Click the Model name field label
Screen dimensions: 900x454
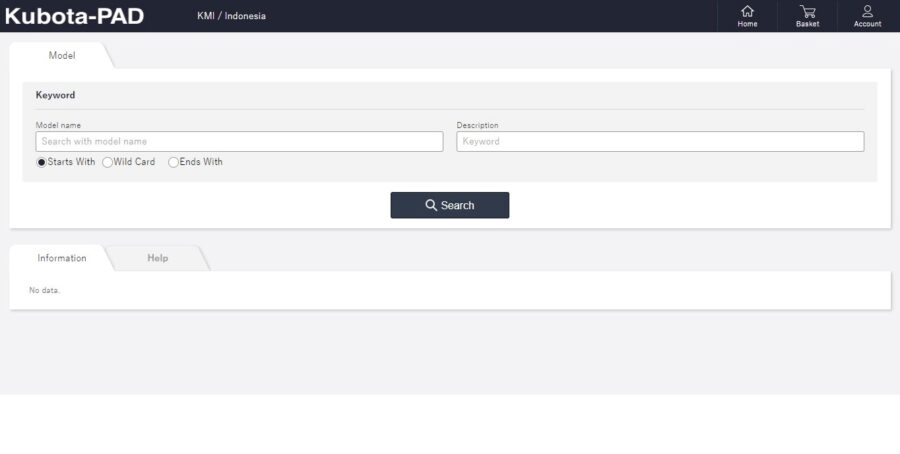pos(58,125)
